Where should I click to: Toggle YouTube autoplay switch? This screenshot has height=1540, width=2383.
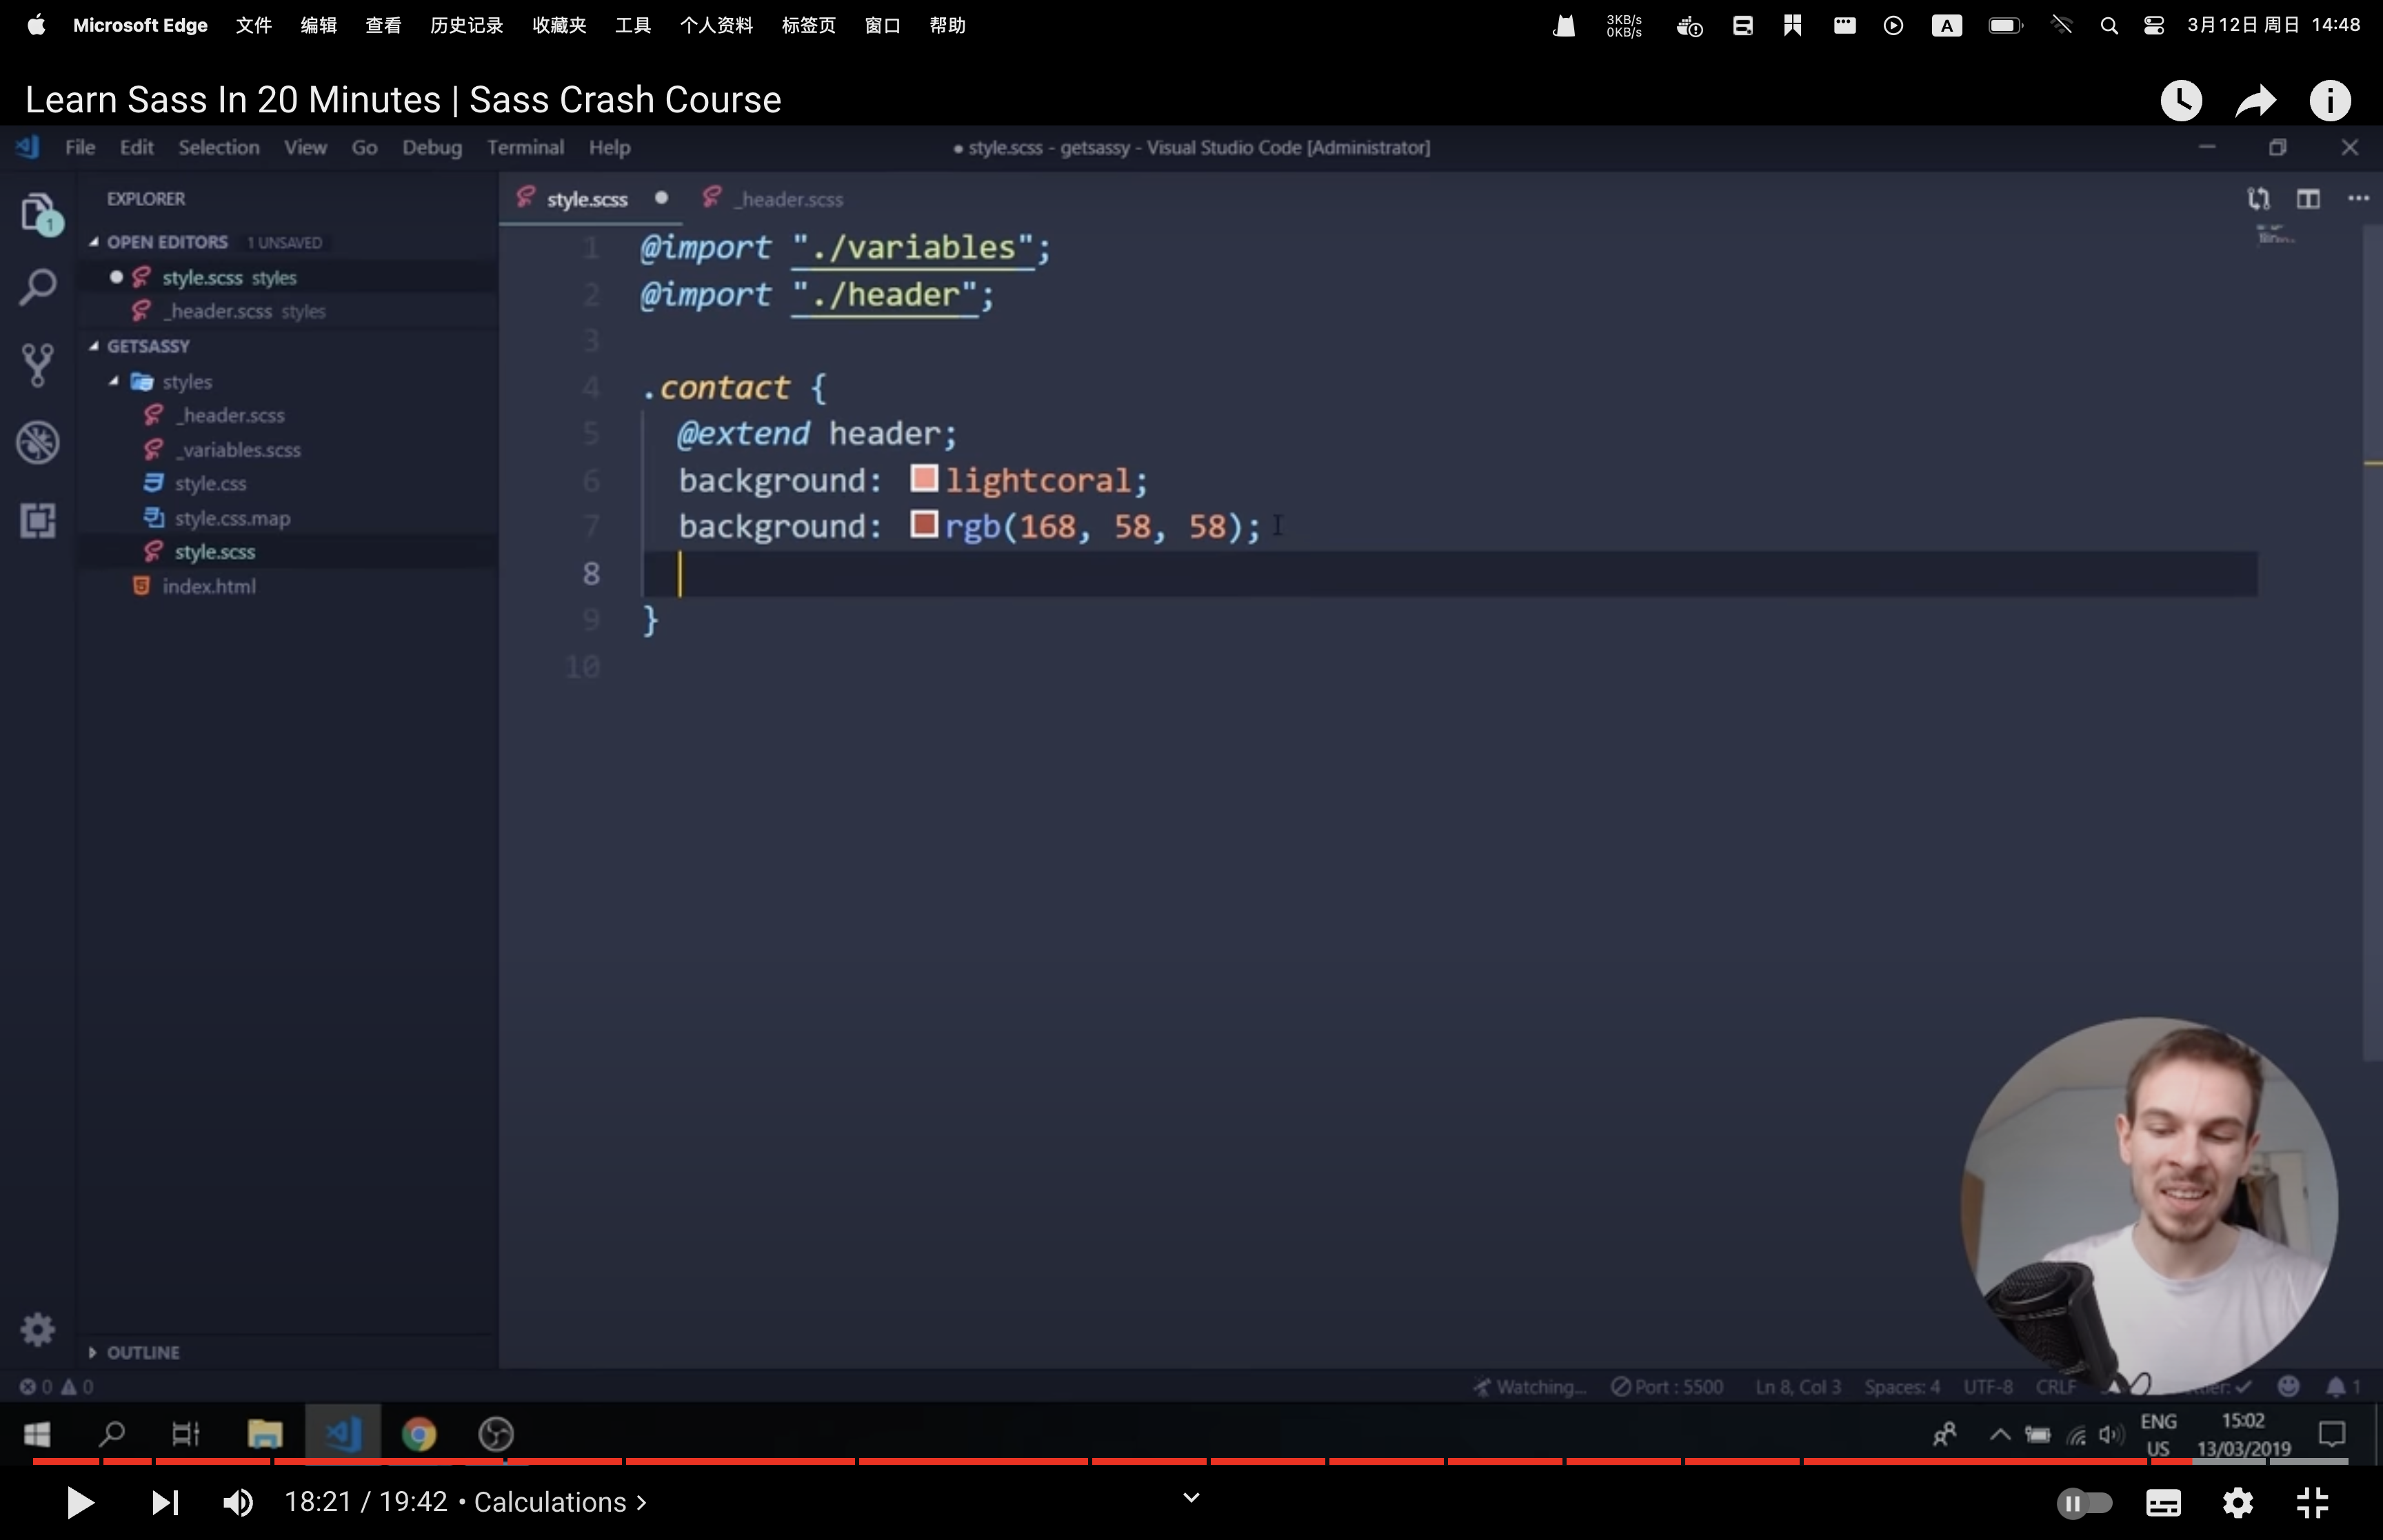pyautogui.click(x=2085, y=1502)
